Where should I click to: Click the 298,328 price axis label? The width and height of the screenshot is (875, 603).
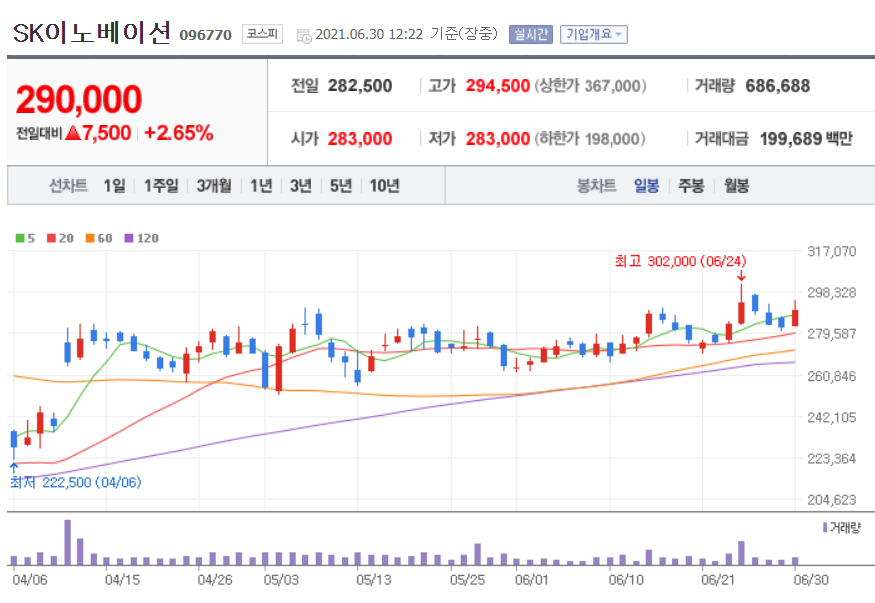click(831, 292)
